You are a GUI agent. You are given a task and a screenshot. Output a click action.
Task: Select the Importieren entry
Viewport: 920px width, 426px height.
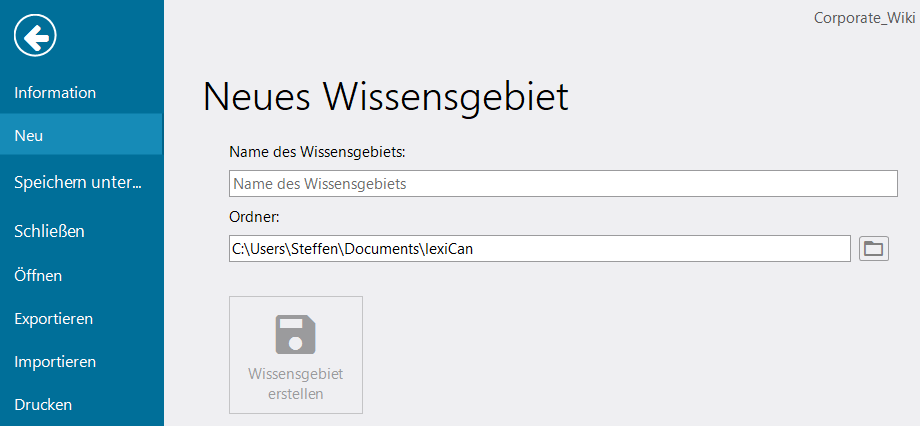(55, 361)
